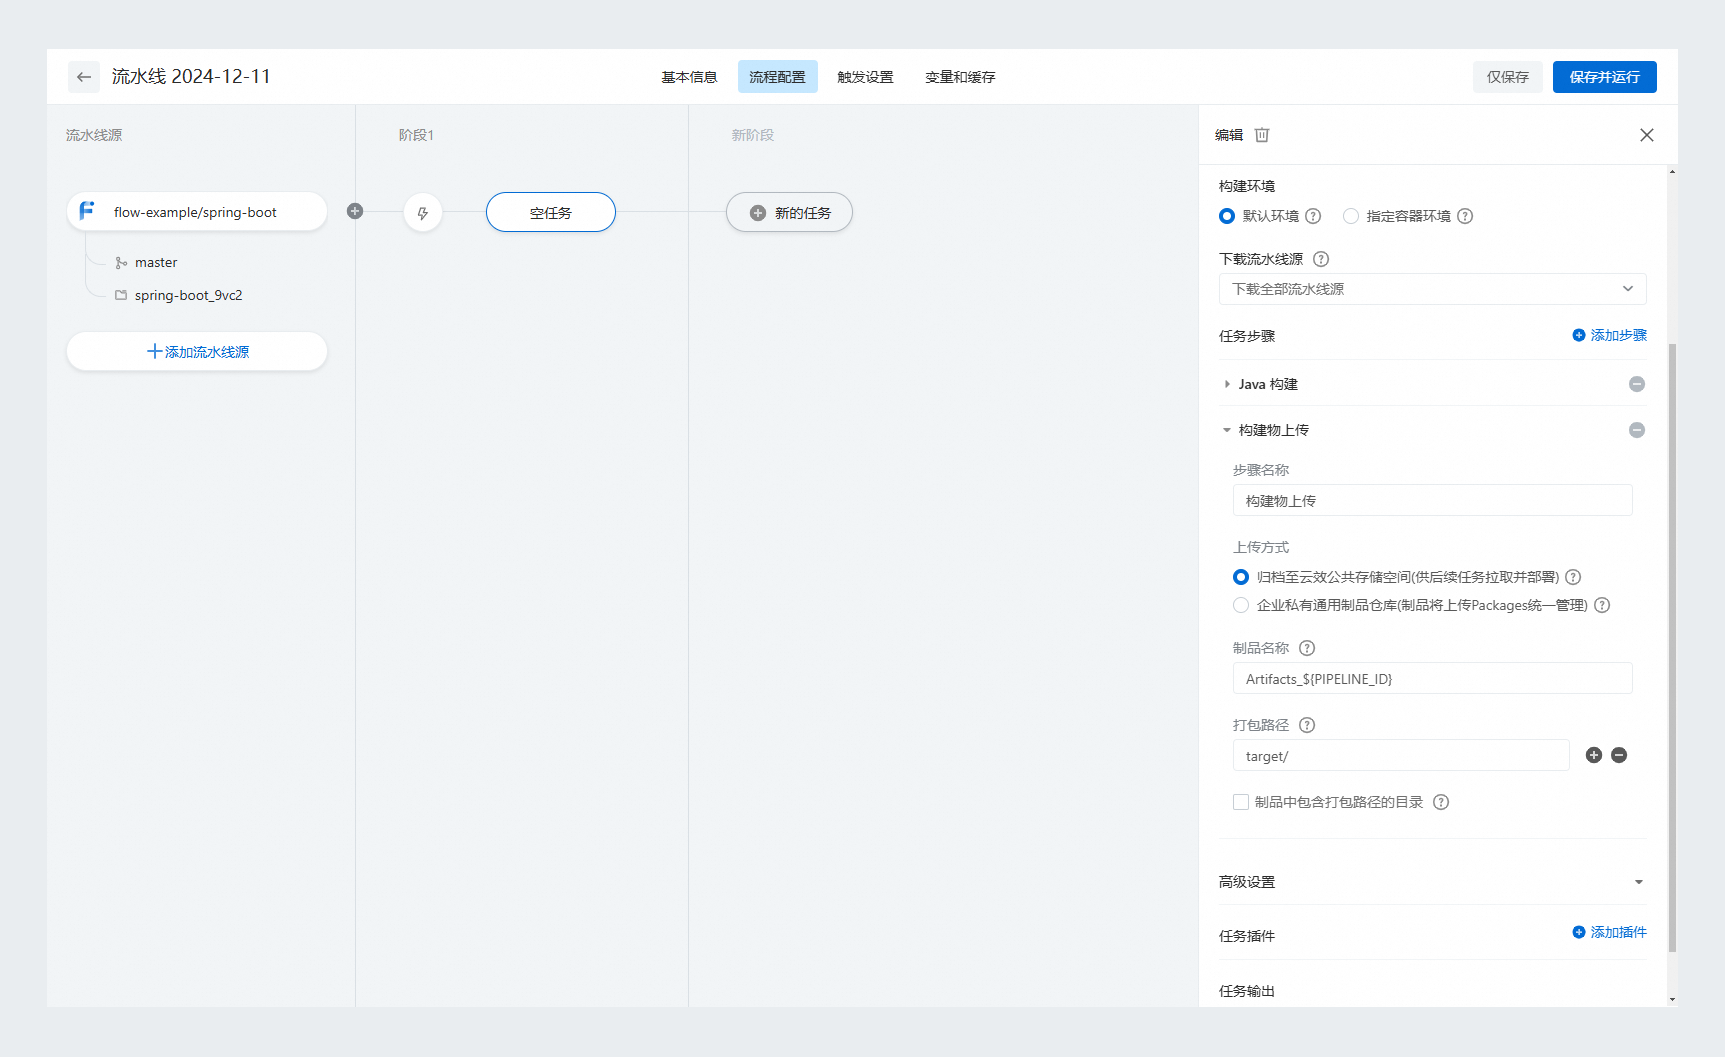The height and width of the screenshot is (1057, 1725).
Task: Click the 打包路径 target/ input field
Action: (1401, 755)
